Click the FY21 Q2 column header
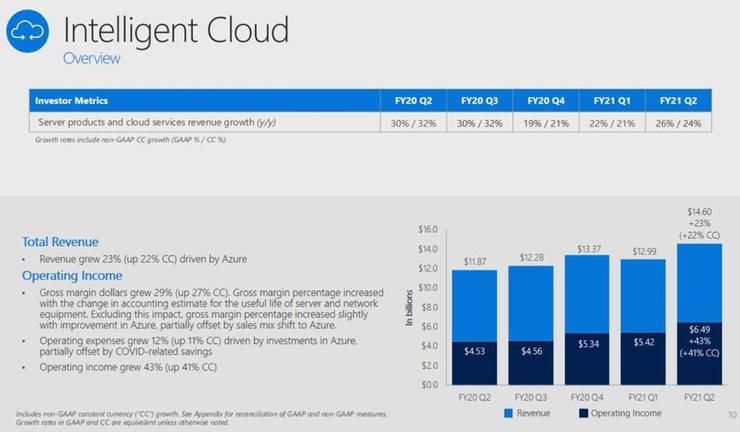The height and width of the screenshot is (432, 740). click(677, 101)
